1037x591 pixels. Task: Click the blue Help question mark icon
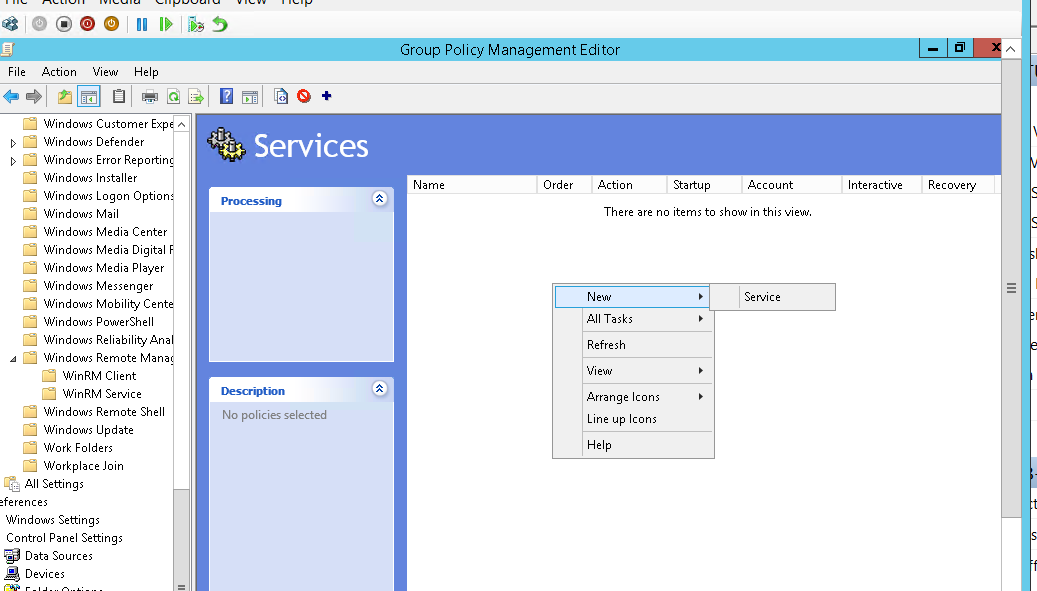[x=226, y=97]
